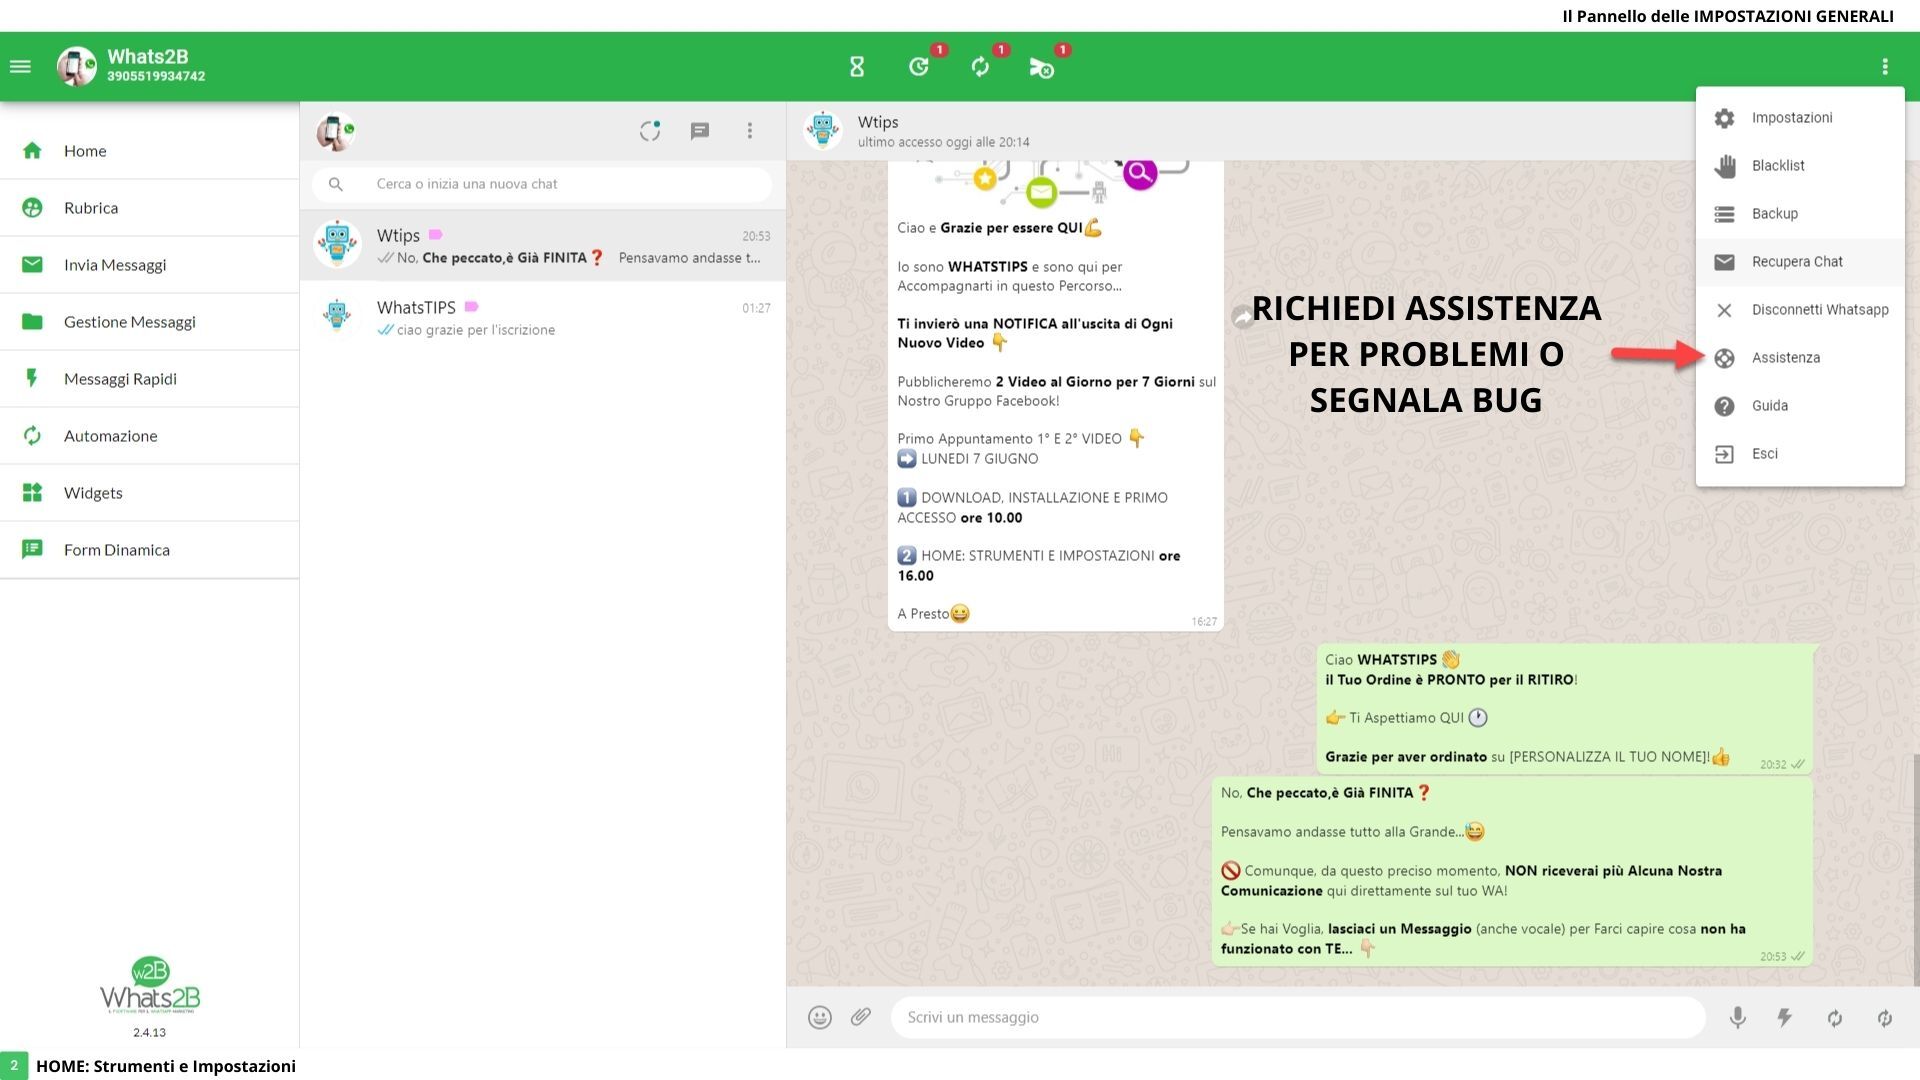Start a new chat with the message icon
The image size is (1920, 1080).
pyautogui.click(x=700, y=131)
